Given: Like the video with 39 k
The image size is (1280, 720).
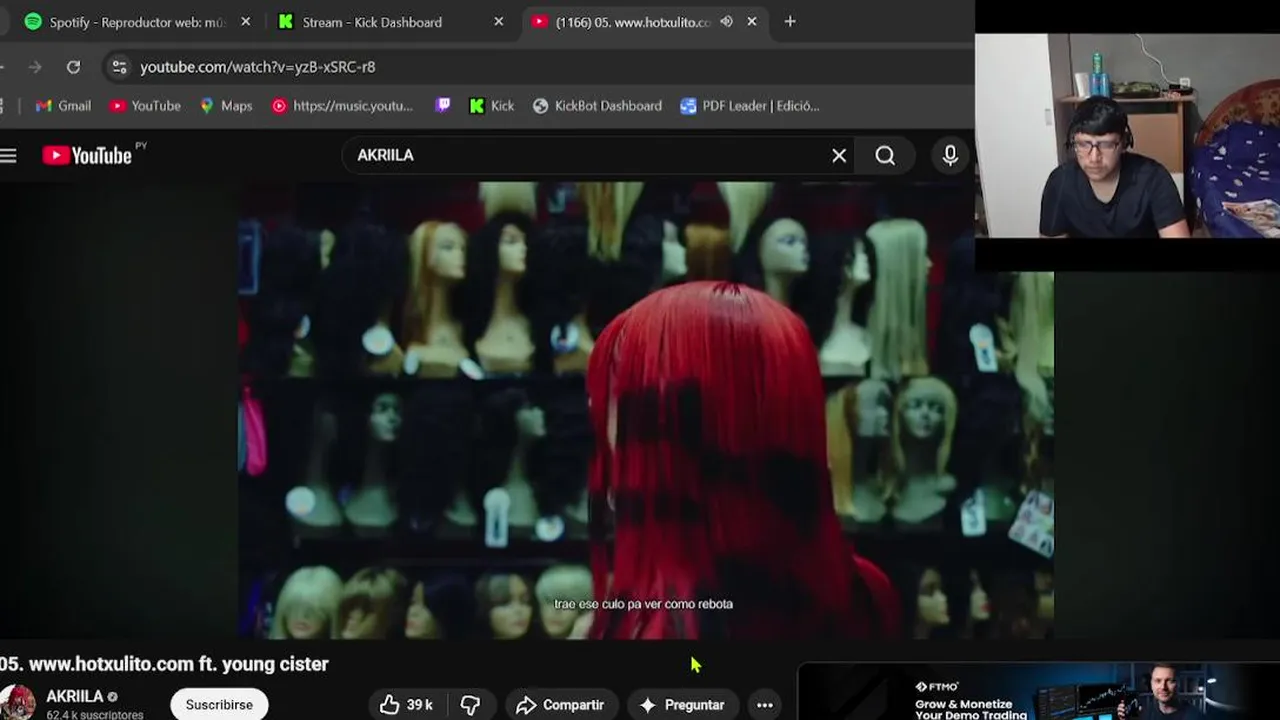Looking at the screenshot, I should [x=406, y=705].
